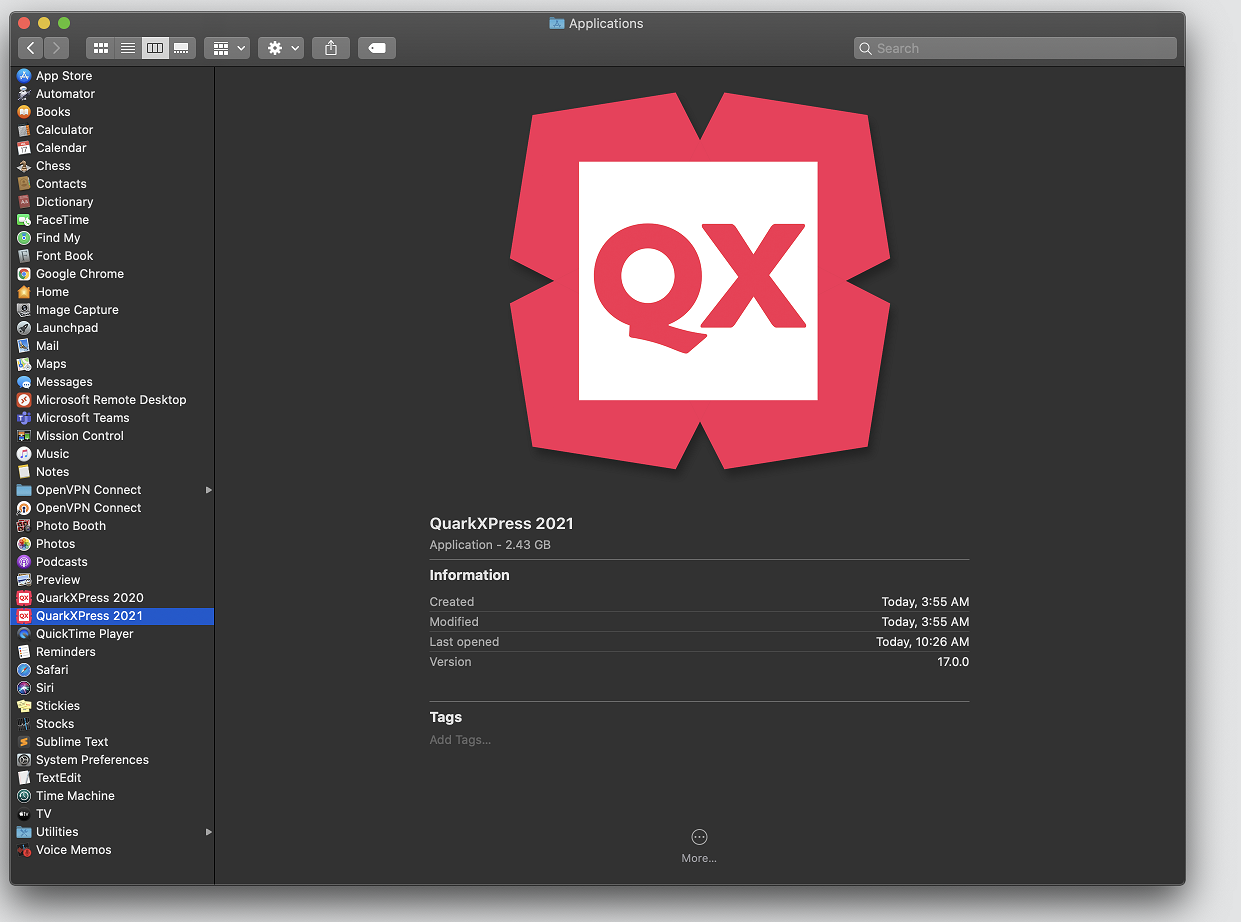Open Google Chrome from the sidebar
The image size is (1241, 922).
(x=79, y=273)
